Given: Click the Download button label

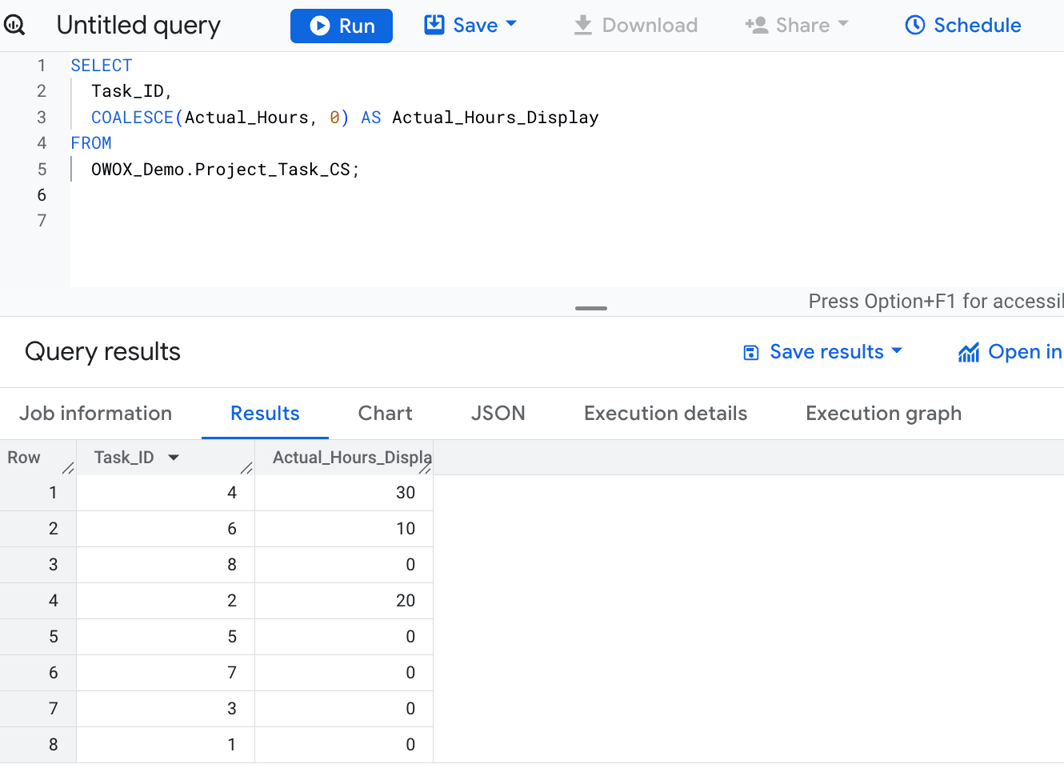Looking at the screenshot, I should (649, 25).
